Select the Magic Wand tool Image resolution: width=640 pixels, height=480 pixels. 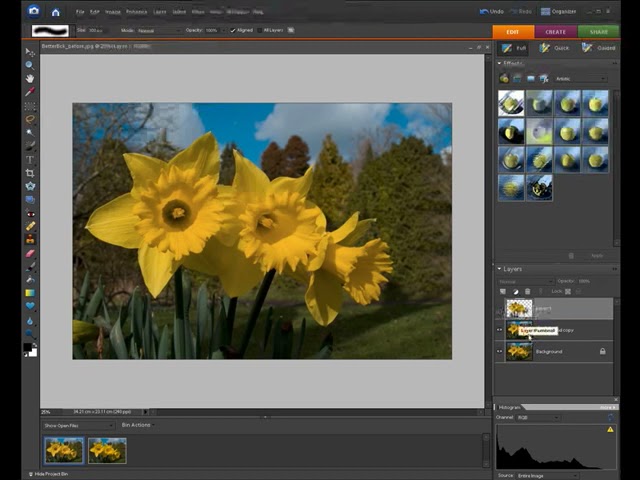coord(30,133)
